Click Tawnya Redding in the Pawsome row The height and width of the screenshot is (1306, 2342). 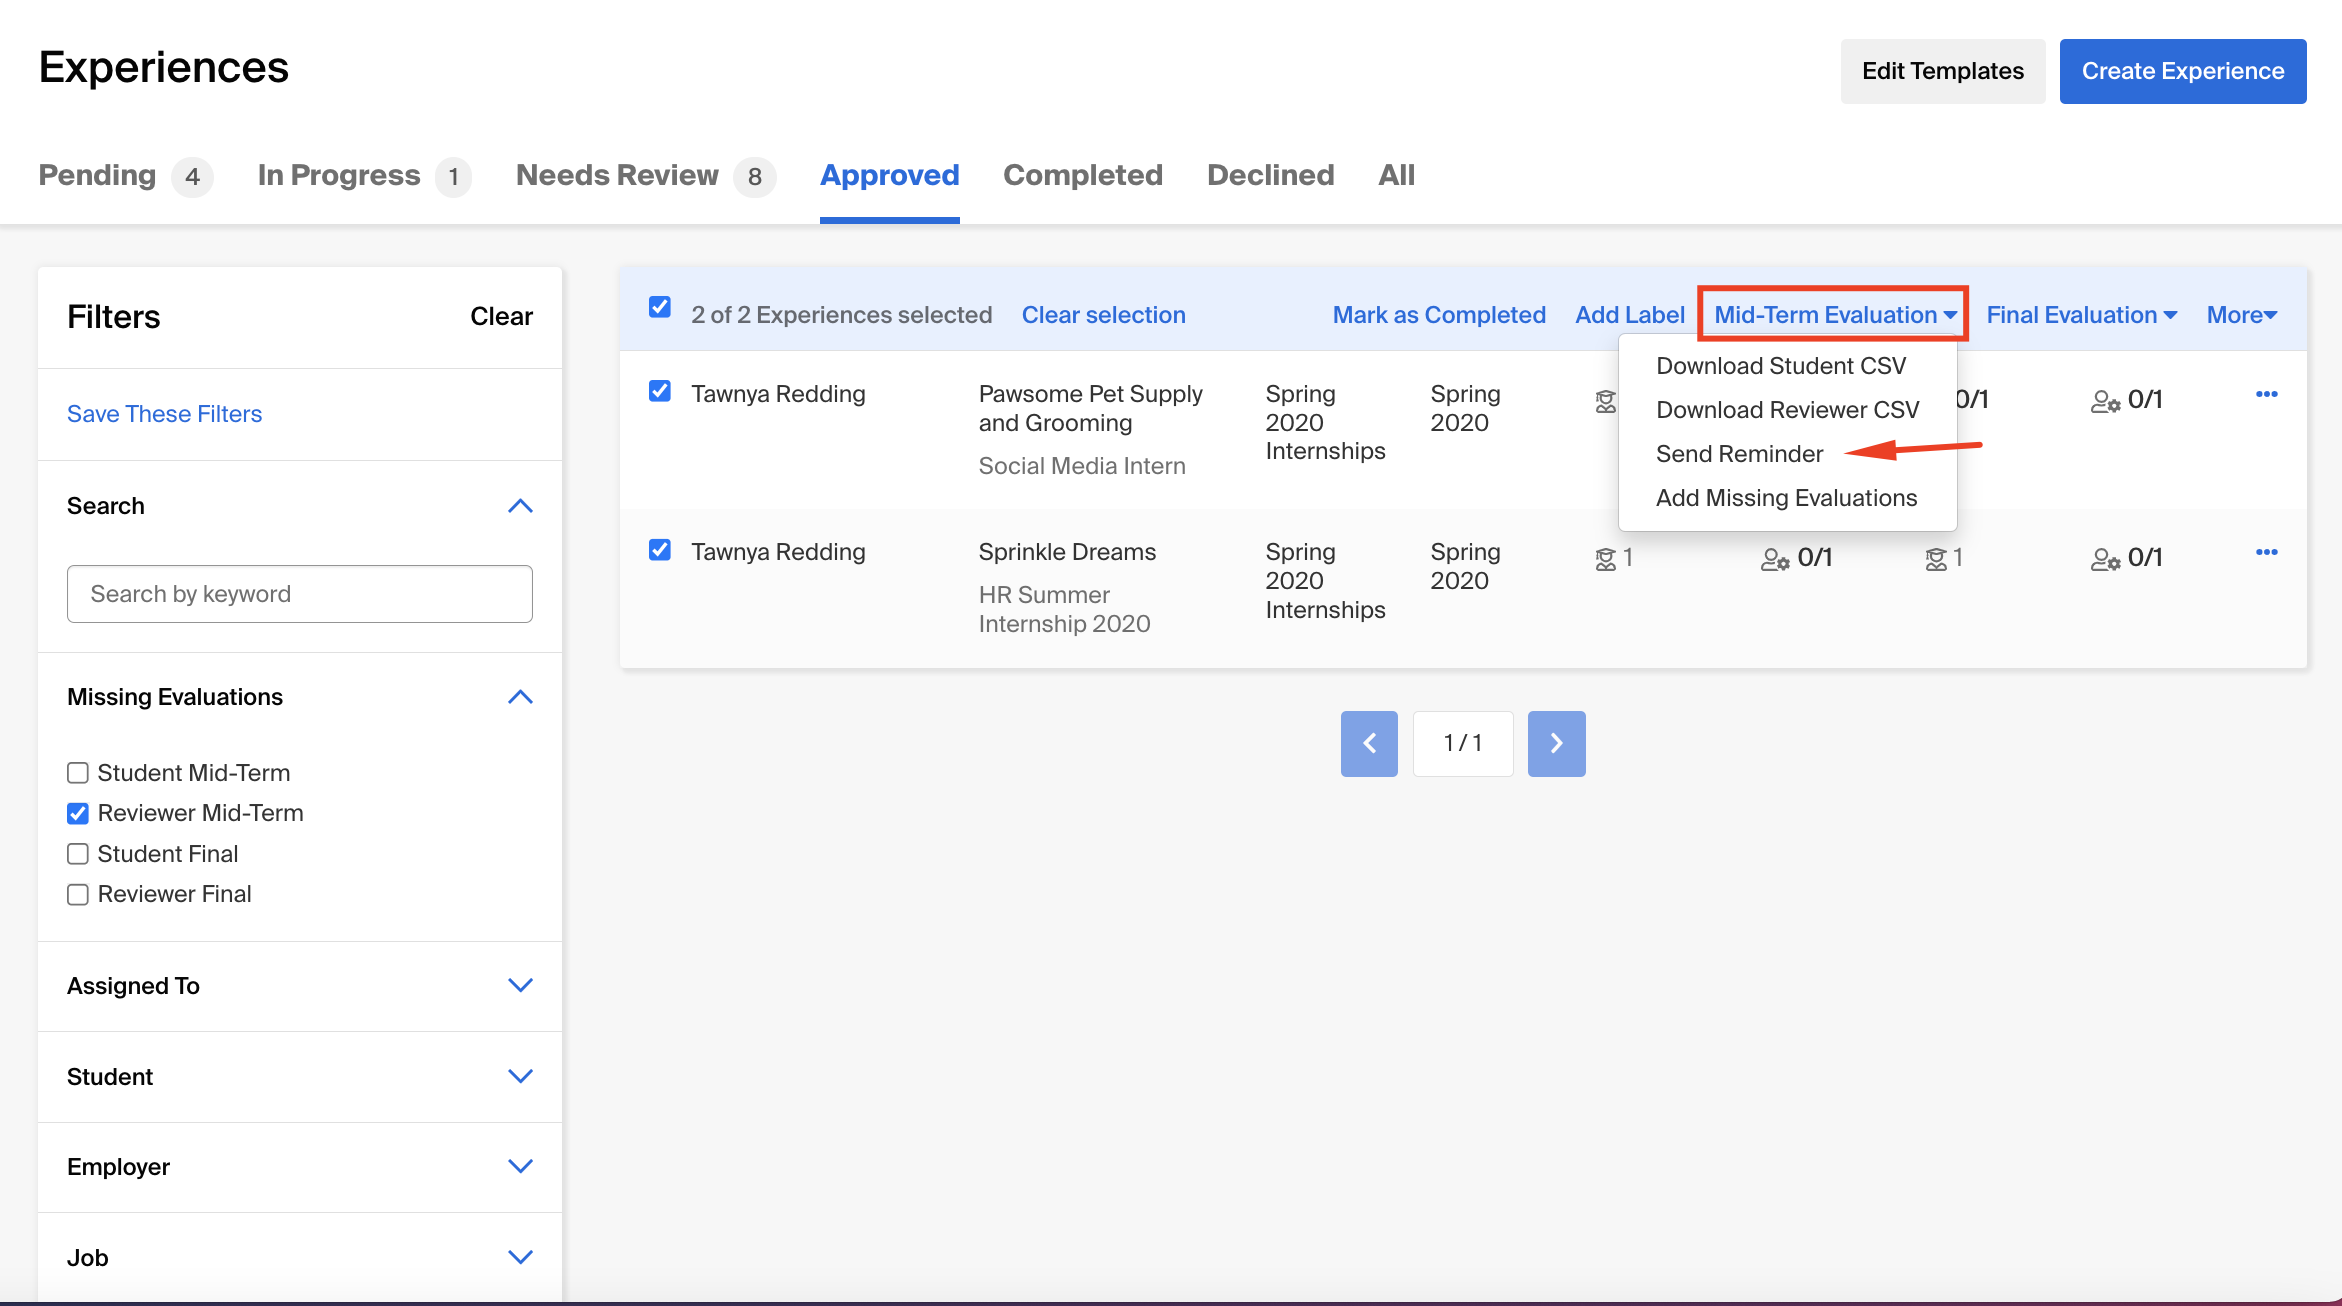(778, 394)
